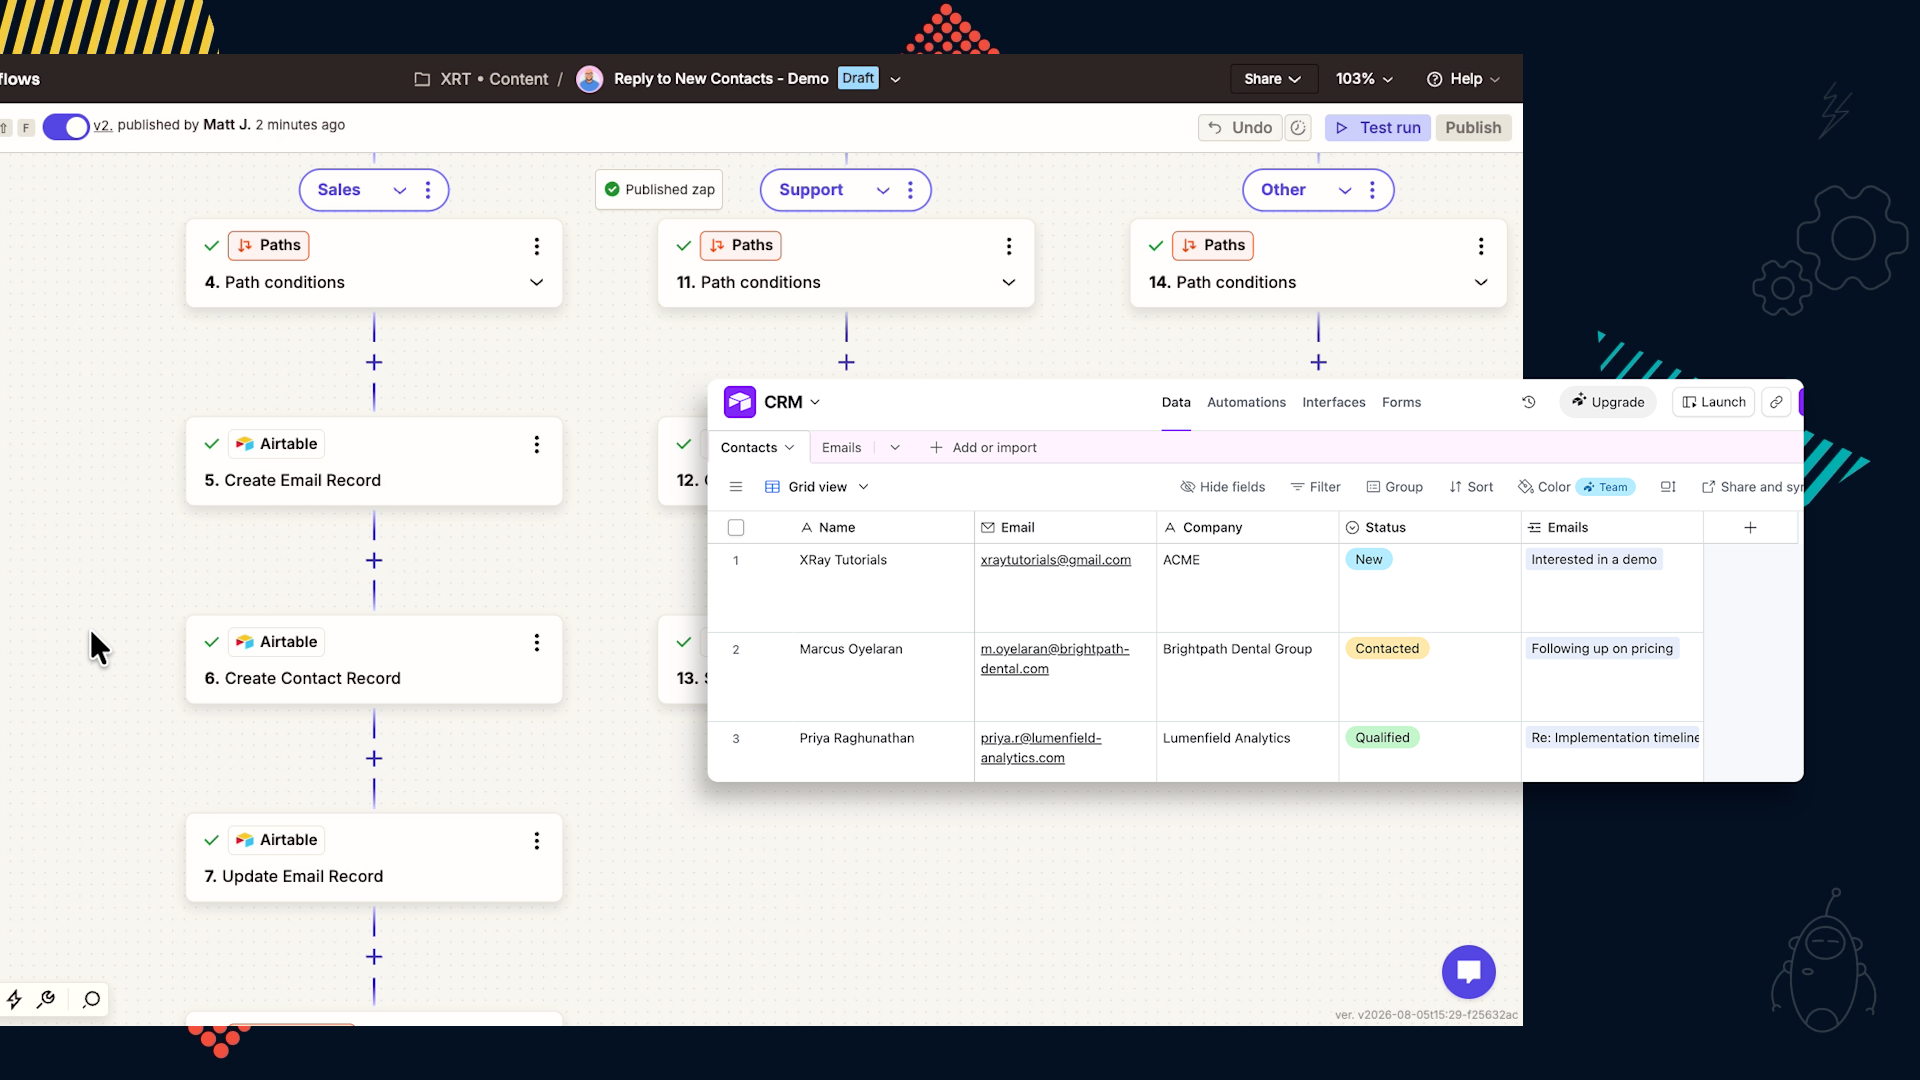The image size is (1920, 1080).
Task: Expand step 11 Path conditions chevron
Action: click(x=1009, y=282)
